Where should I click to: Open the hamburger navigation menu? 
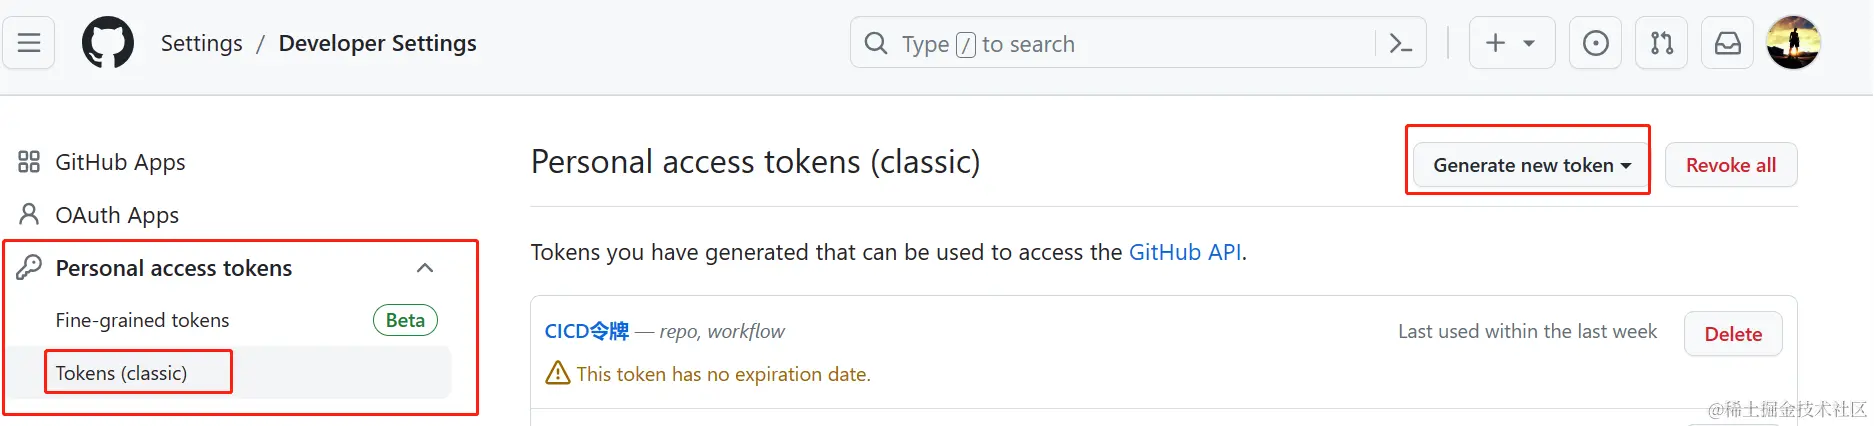[29, 43]
